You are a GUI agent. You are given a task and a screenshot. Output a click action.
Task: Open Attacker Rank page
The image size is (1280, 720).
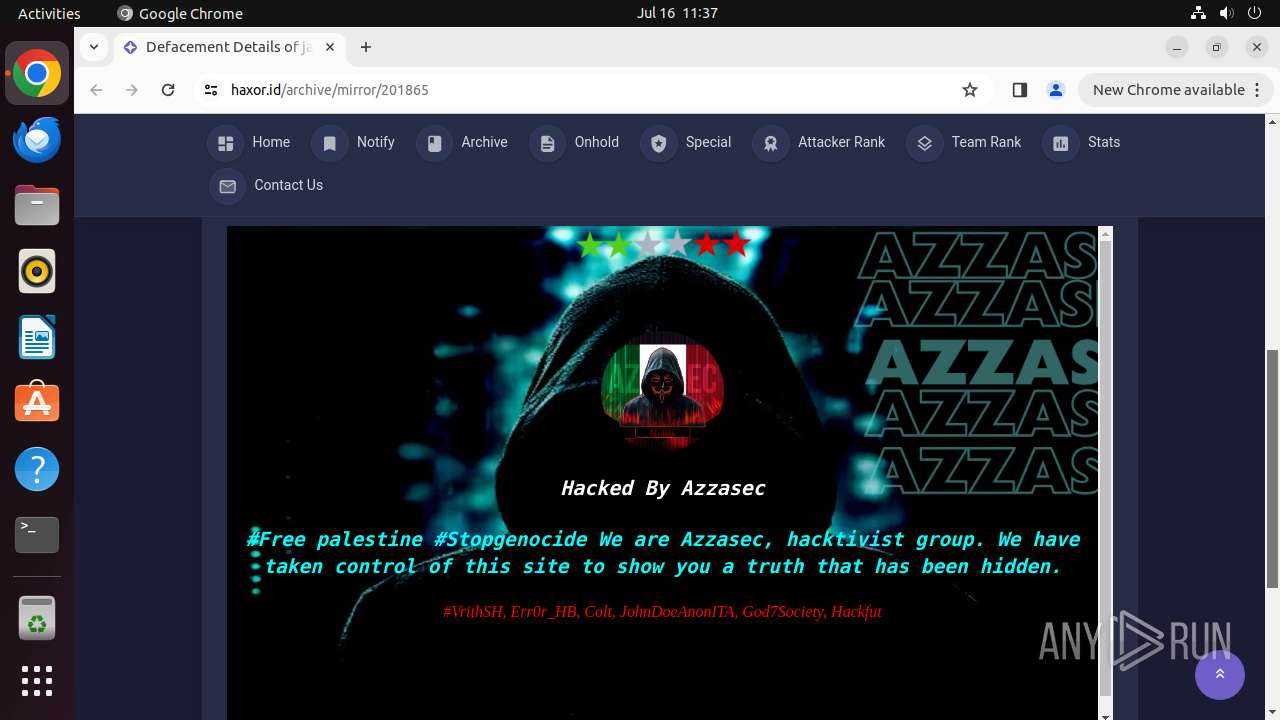[x=841, y=142]
